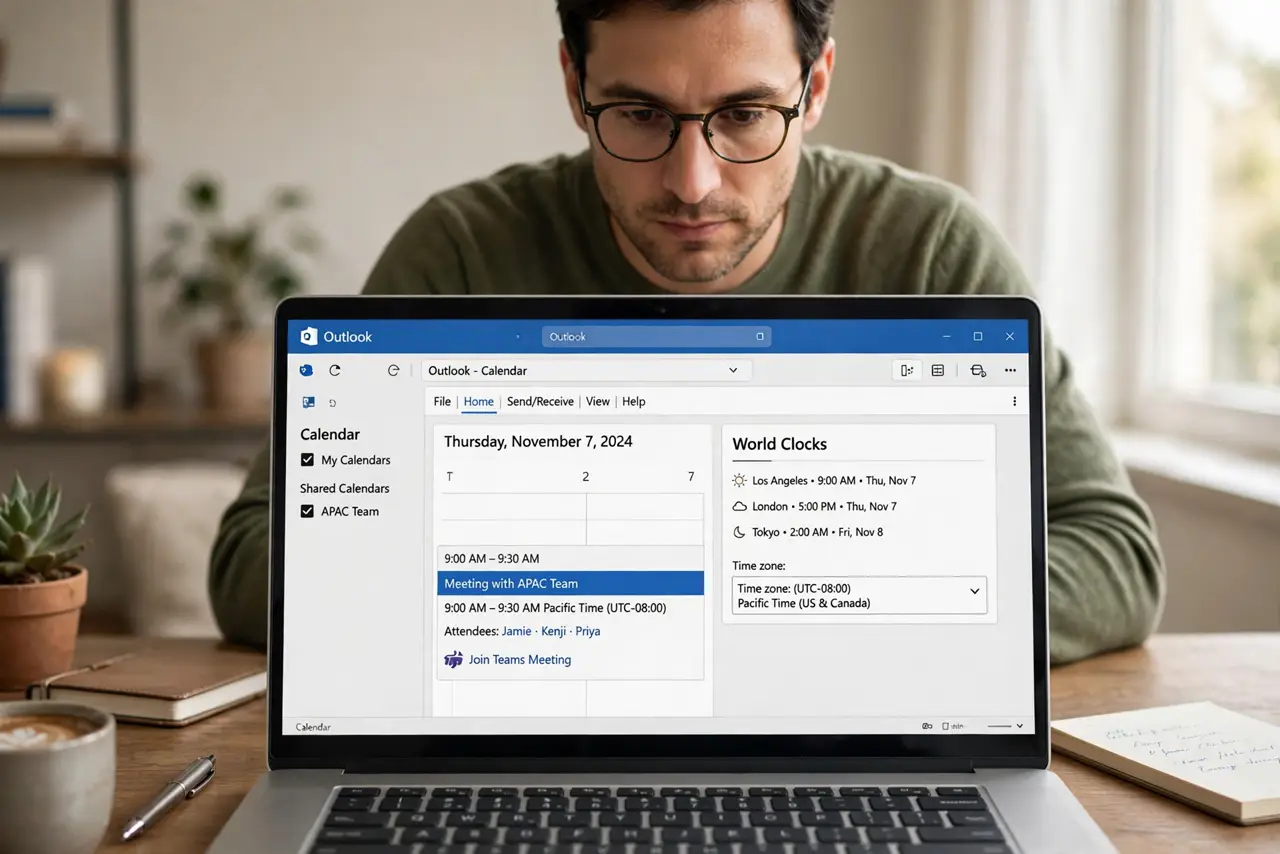The height and width of the screenshot is (854, 1280).
Task: Expand the Outlook - Calendar dropdown
Action: coord(733,370)
